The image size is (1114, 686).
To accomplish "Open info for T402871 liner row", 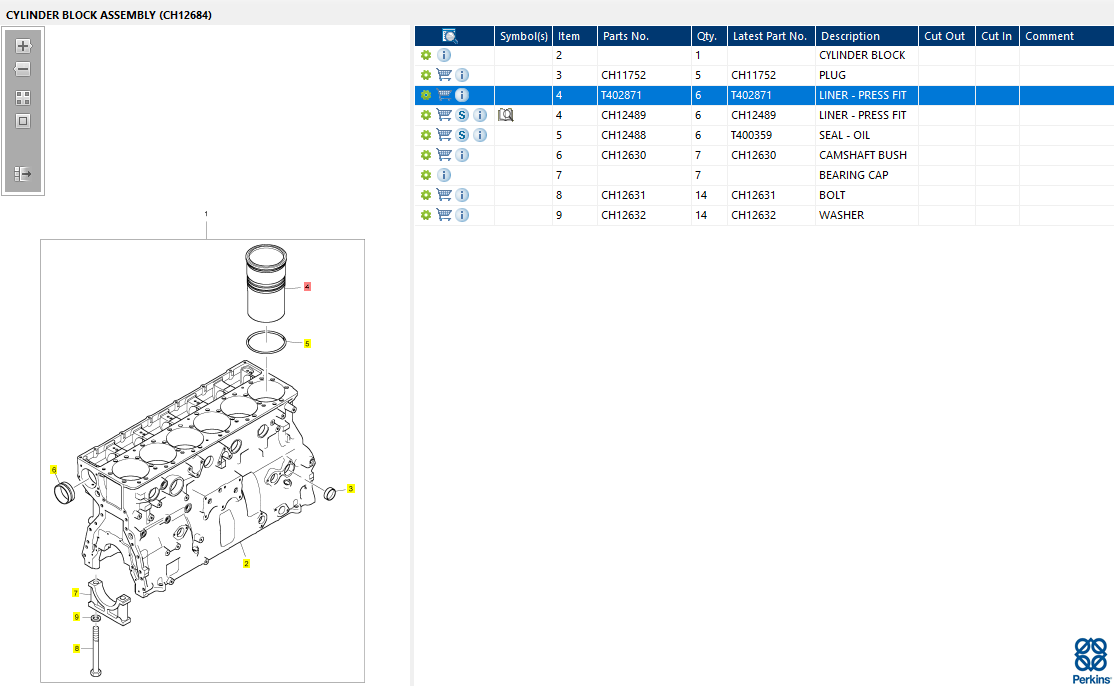I will click(x=462, y=95).
